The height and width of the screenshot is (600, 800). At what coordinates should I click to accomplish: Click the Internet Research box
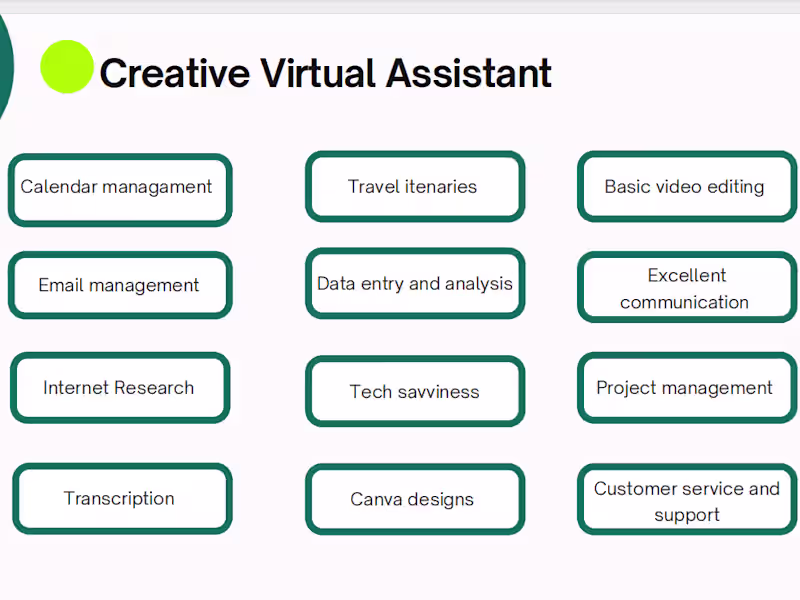point(119,388)
